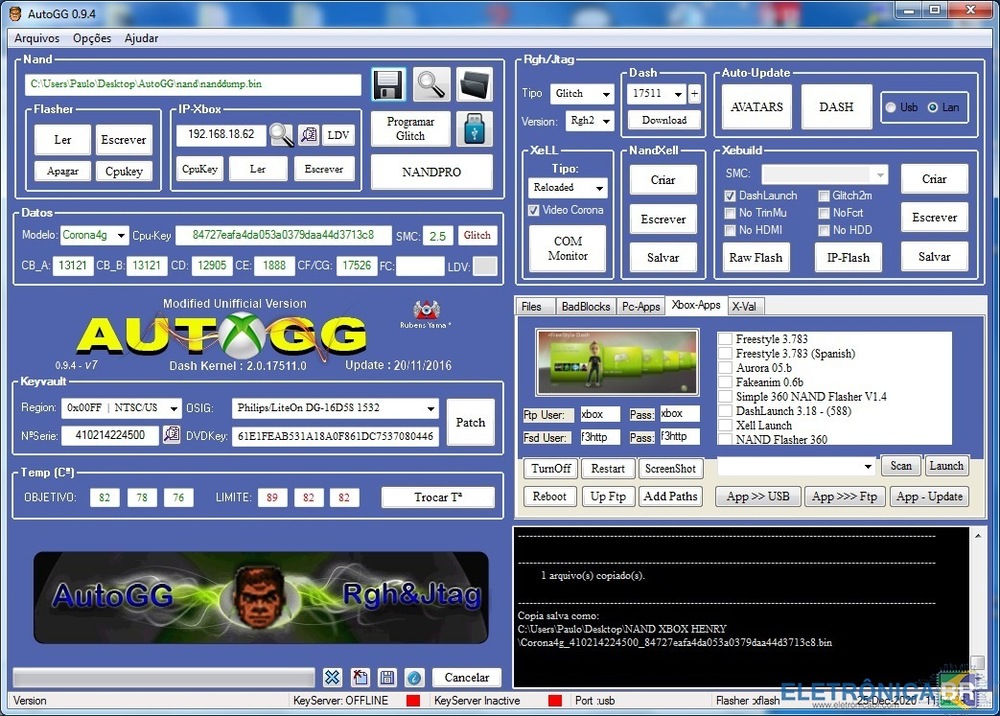Switch to the BadBlocks tab

tap(585, 307)
